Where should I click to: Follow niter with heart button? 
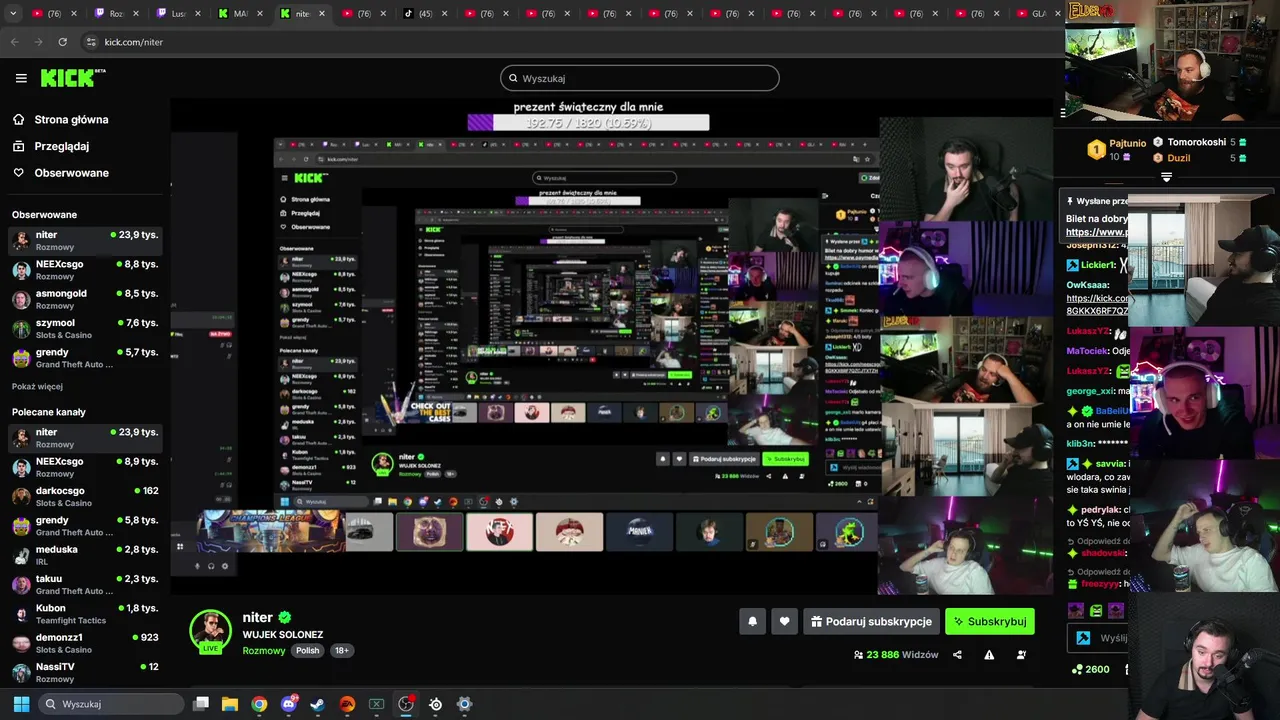[x=784, y=621]
